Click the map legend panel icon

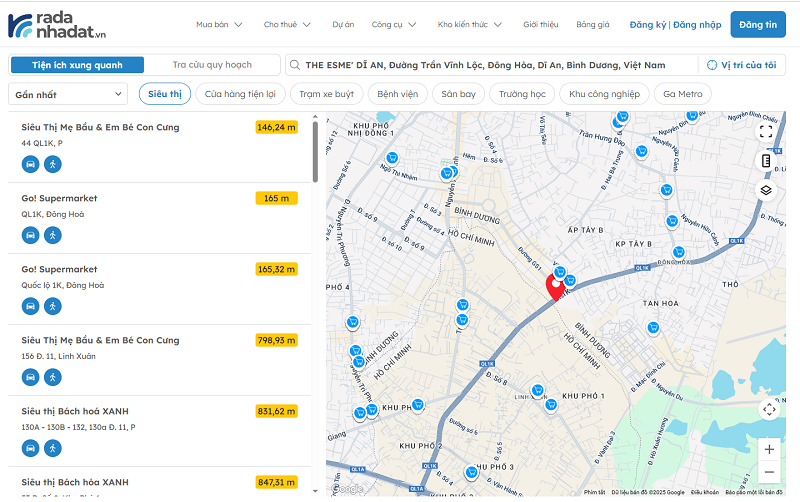point(766,160)
